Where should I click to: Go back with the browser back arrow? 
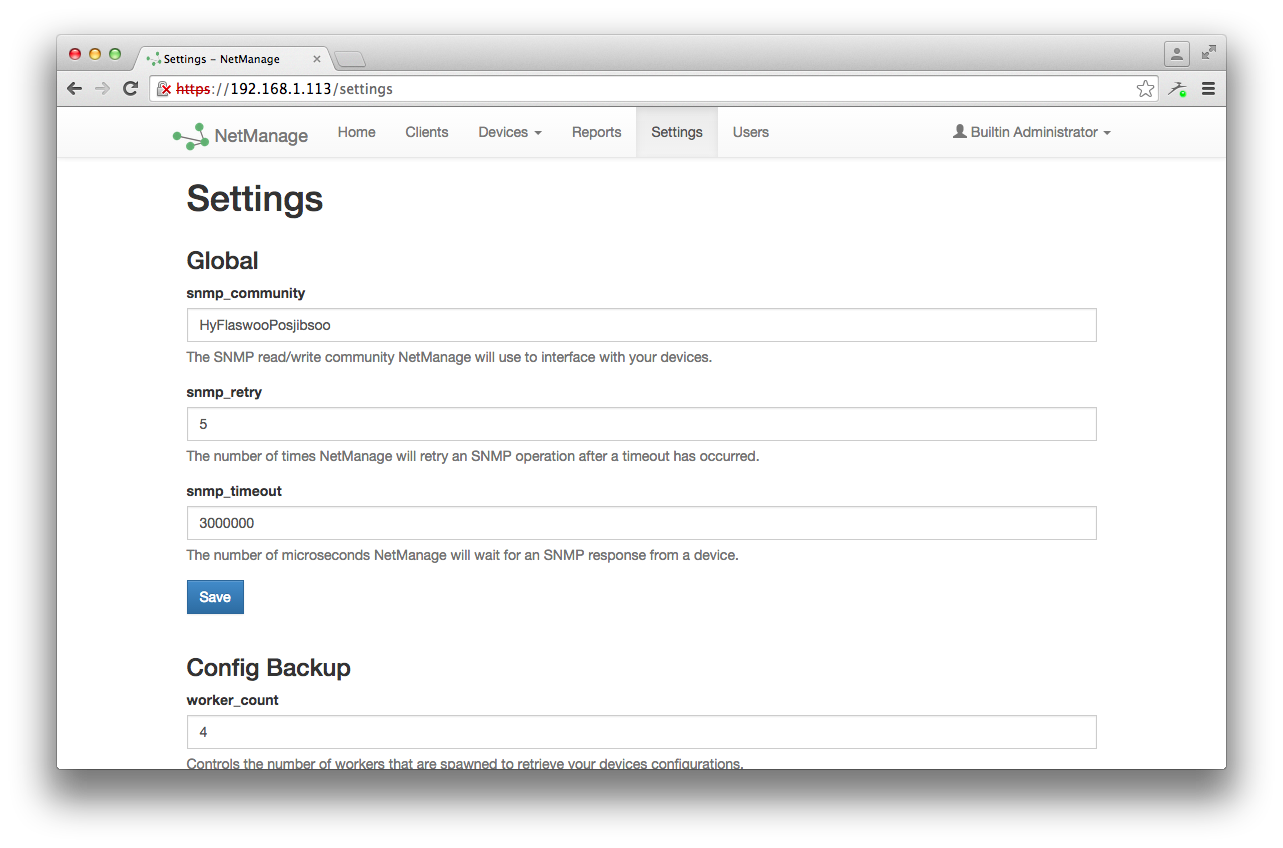click(x=75, y=88)
